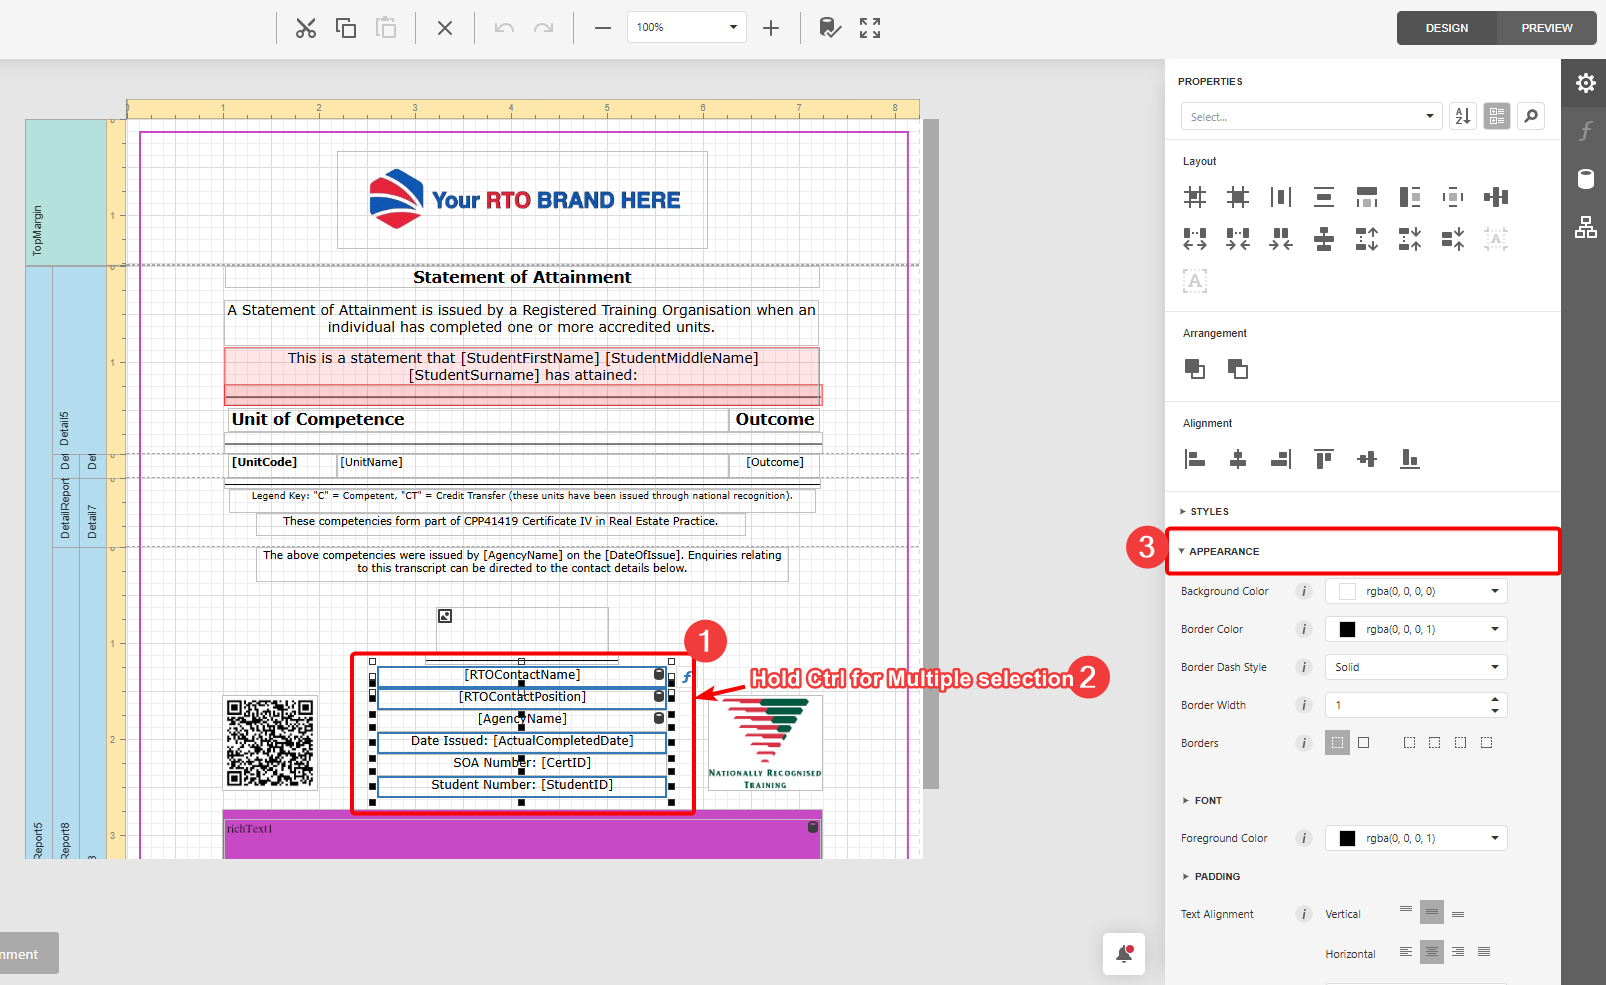The width and height of the screenshot is (1606, 985).
Task: Click the Border Color black swatch
Action: pos(1347,629)
